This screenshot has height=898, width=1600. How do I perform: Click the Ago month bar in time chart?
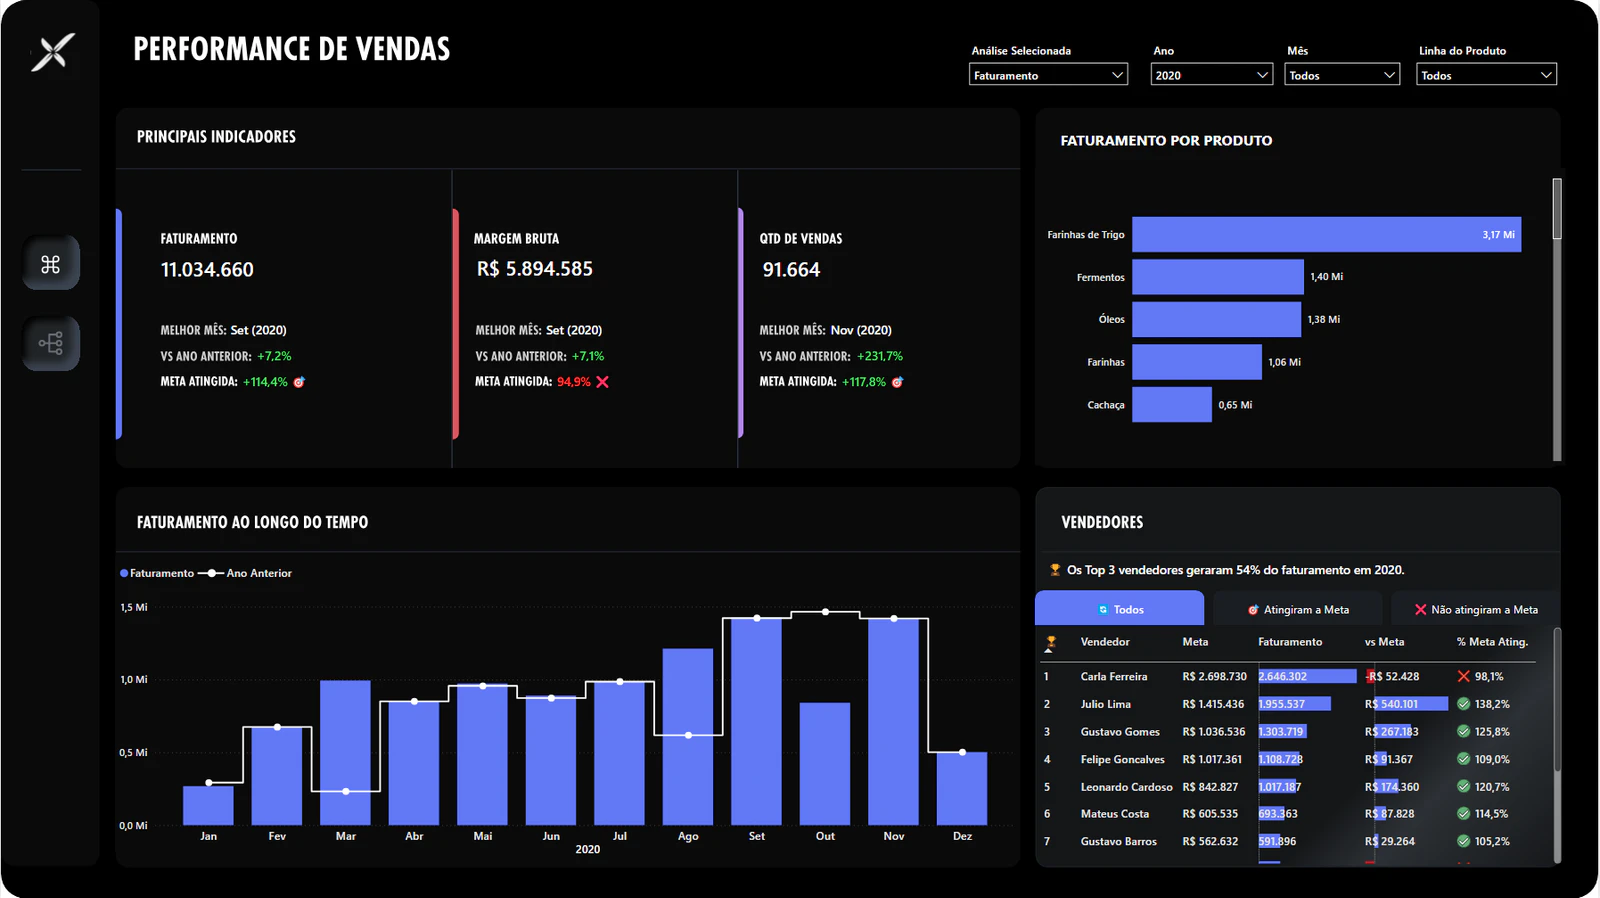(x=688, y=737)
